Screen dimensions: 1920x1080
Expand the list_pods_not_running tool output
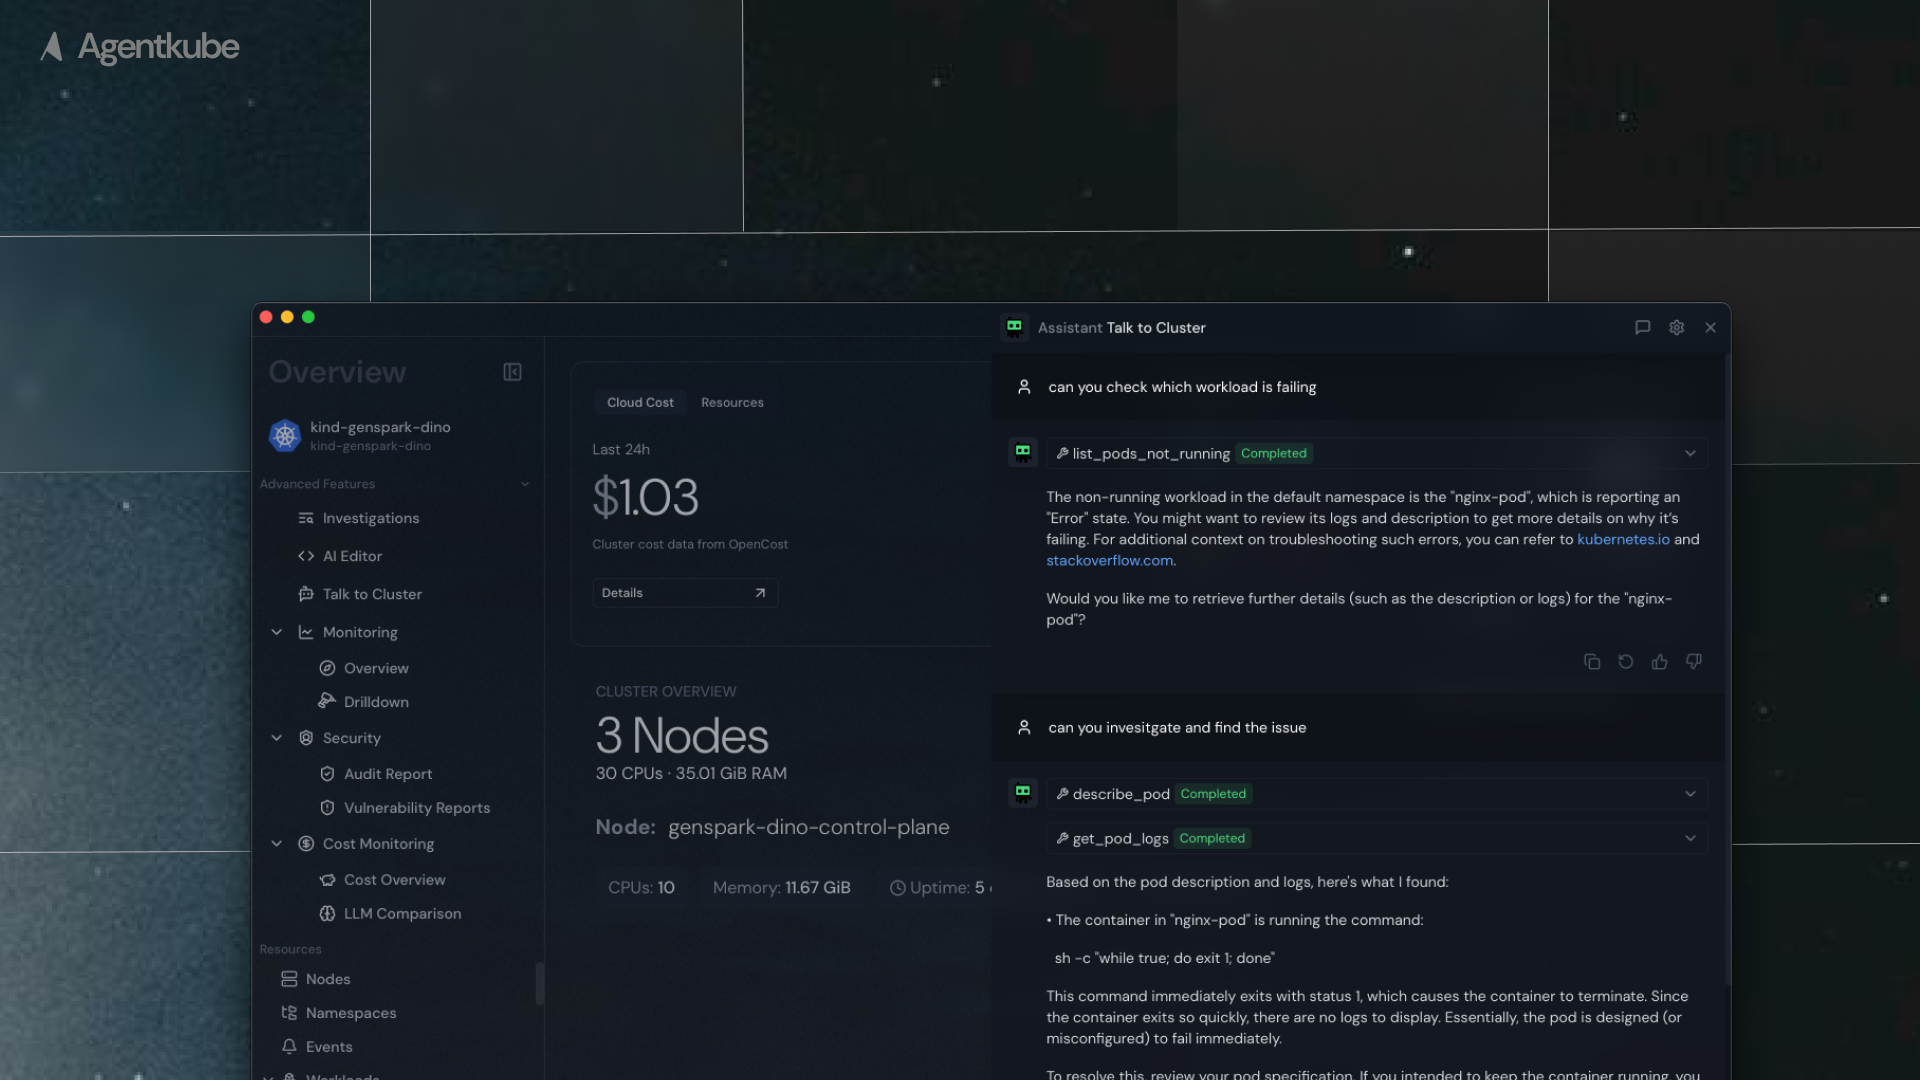click(1690, 453)
